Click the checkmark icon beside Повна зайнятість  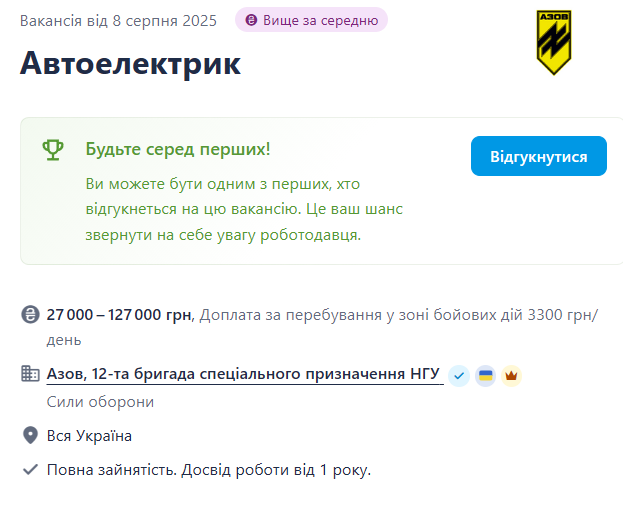click(30, 470)
